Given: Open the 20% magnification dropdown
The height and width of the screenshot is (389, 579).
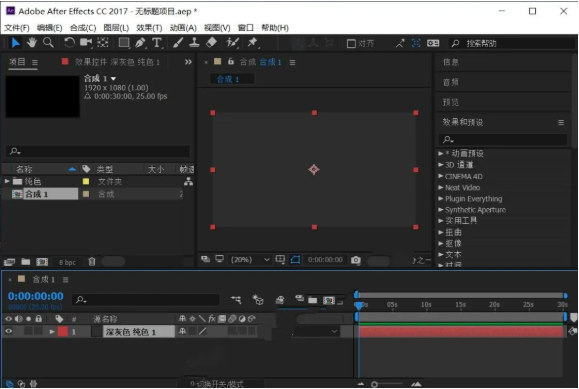Looking at the screenshot, I should pyautogui.click(x=250, y=260).
